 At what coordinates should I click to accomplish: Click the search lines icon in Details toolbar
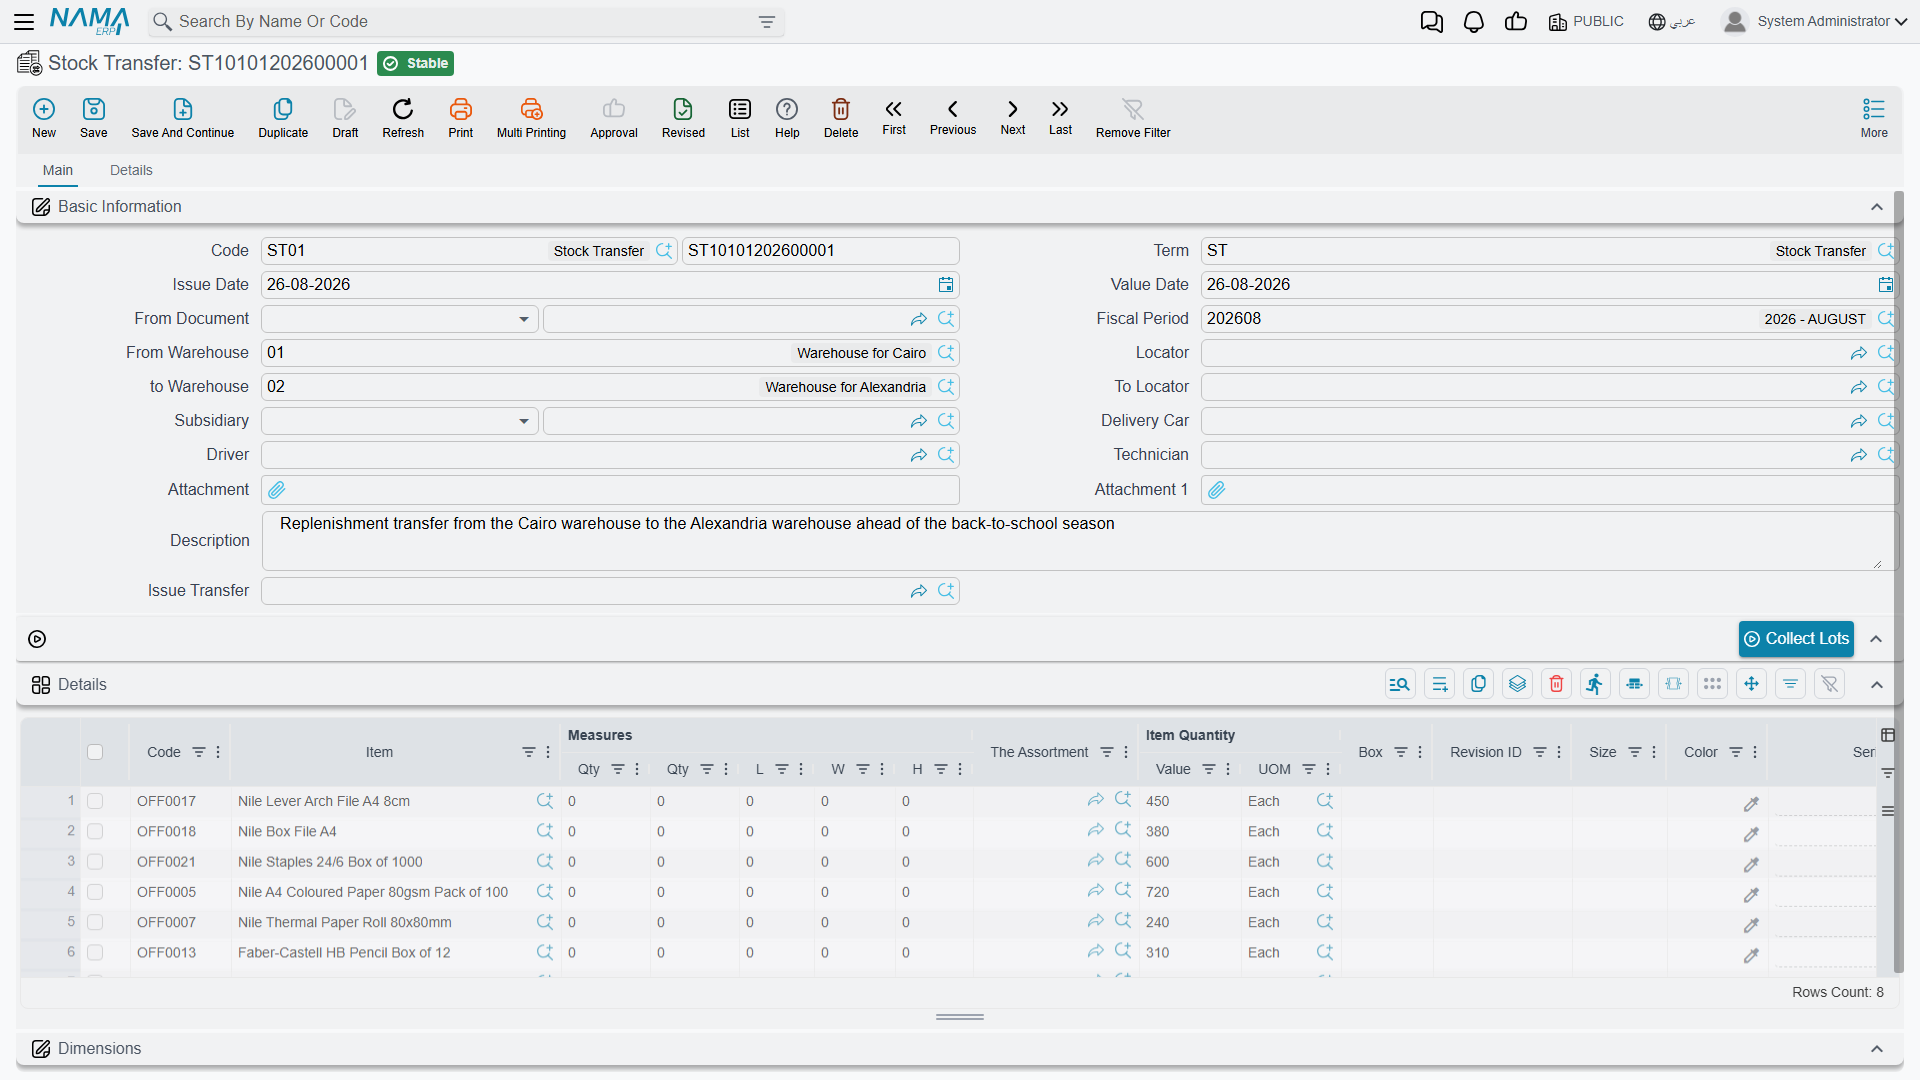click(1400, 684)
